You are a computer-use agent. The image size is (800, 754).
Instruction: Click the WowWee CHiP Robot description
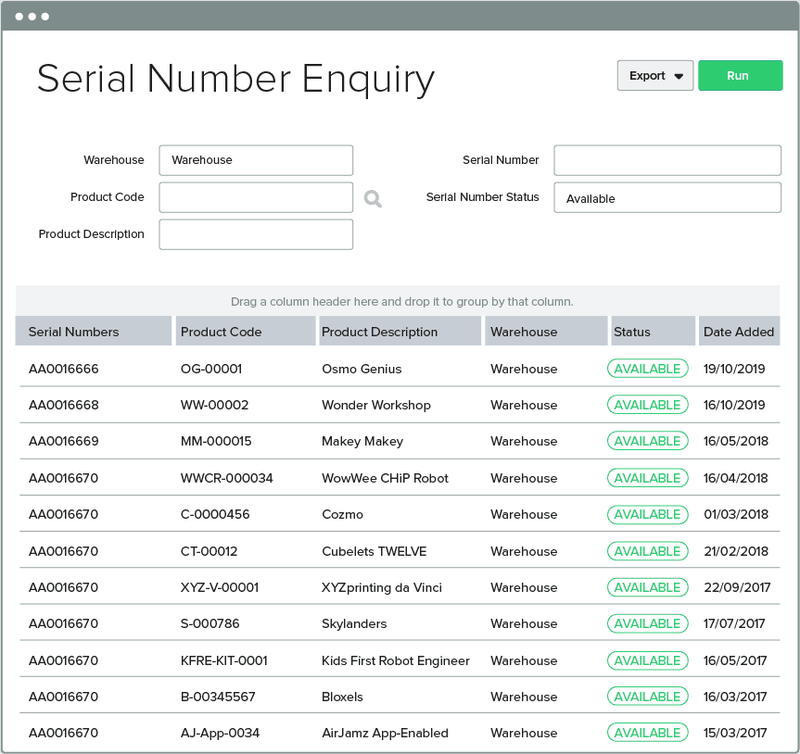[385, 478]
